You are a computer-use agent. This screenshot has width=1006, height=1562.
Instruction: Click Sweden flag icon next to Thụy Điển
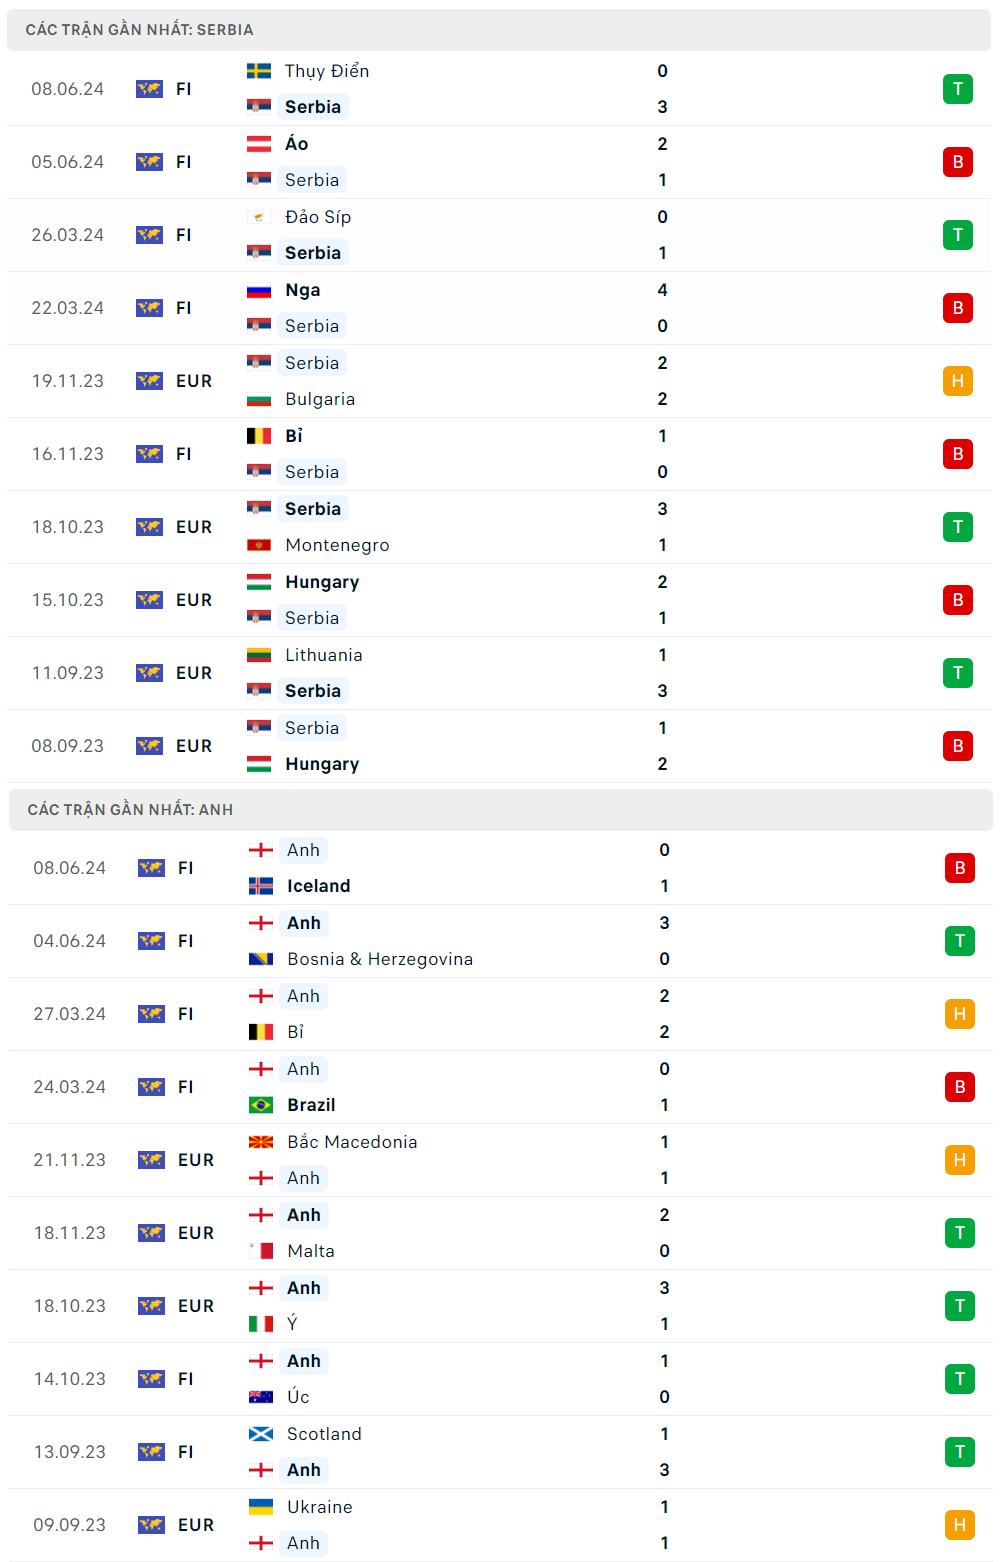pos(259,71)
